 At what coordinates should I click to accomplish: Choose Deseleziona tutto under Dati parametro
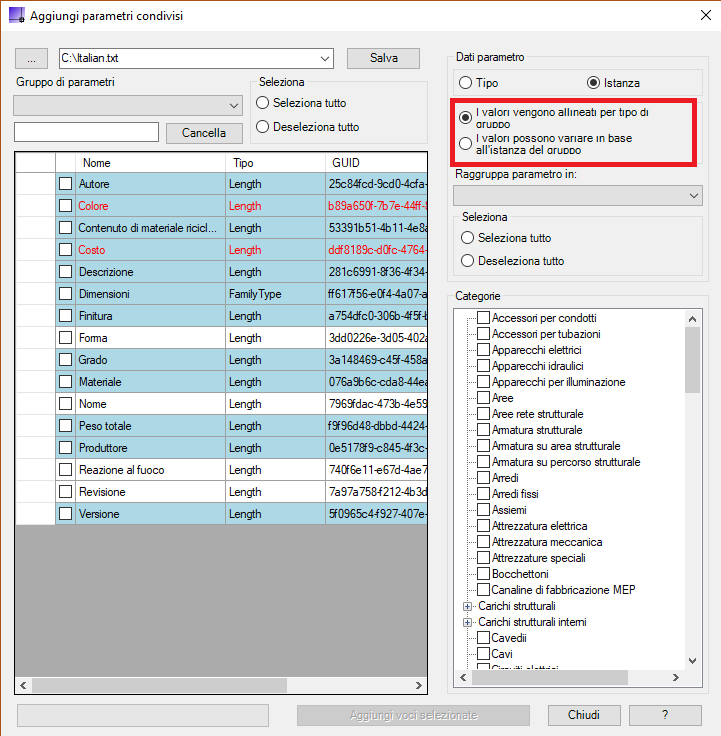coord(467,261)
